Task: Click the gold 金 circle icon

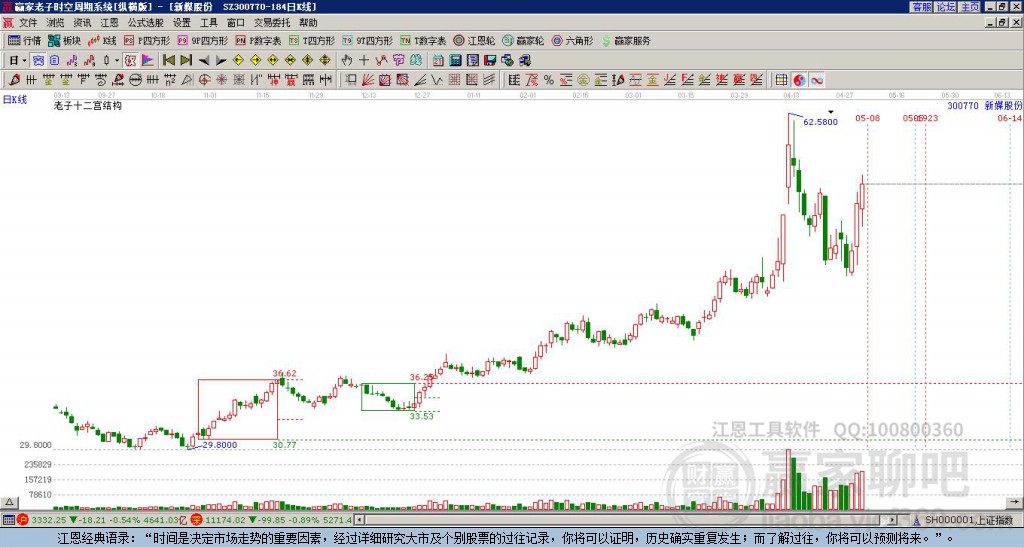Action: coord(583,80)
